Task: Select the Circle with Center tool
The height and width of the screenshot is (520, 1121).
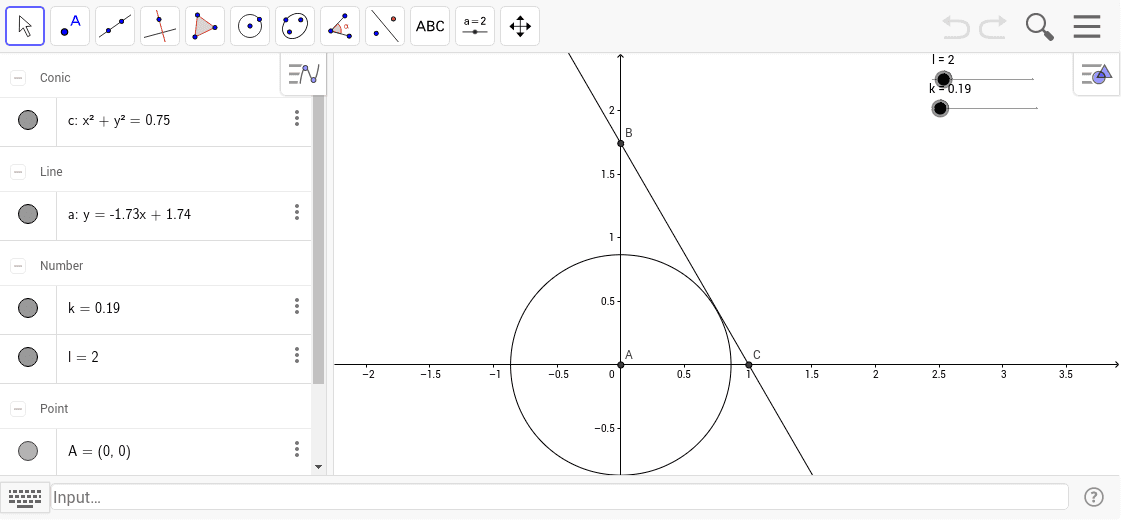Action: pyautogui.click(x=250, y=26)
